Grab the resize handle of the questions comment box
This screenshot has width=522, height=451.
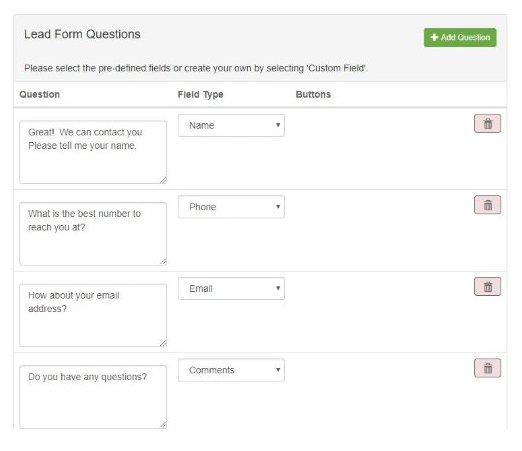click(x=163, y=425)
